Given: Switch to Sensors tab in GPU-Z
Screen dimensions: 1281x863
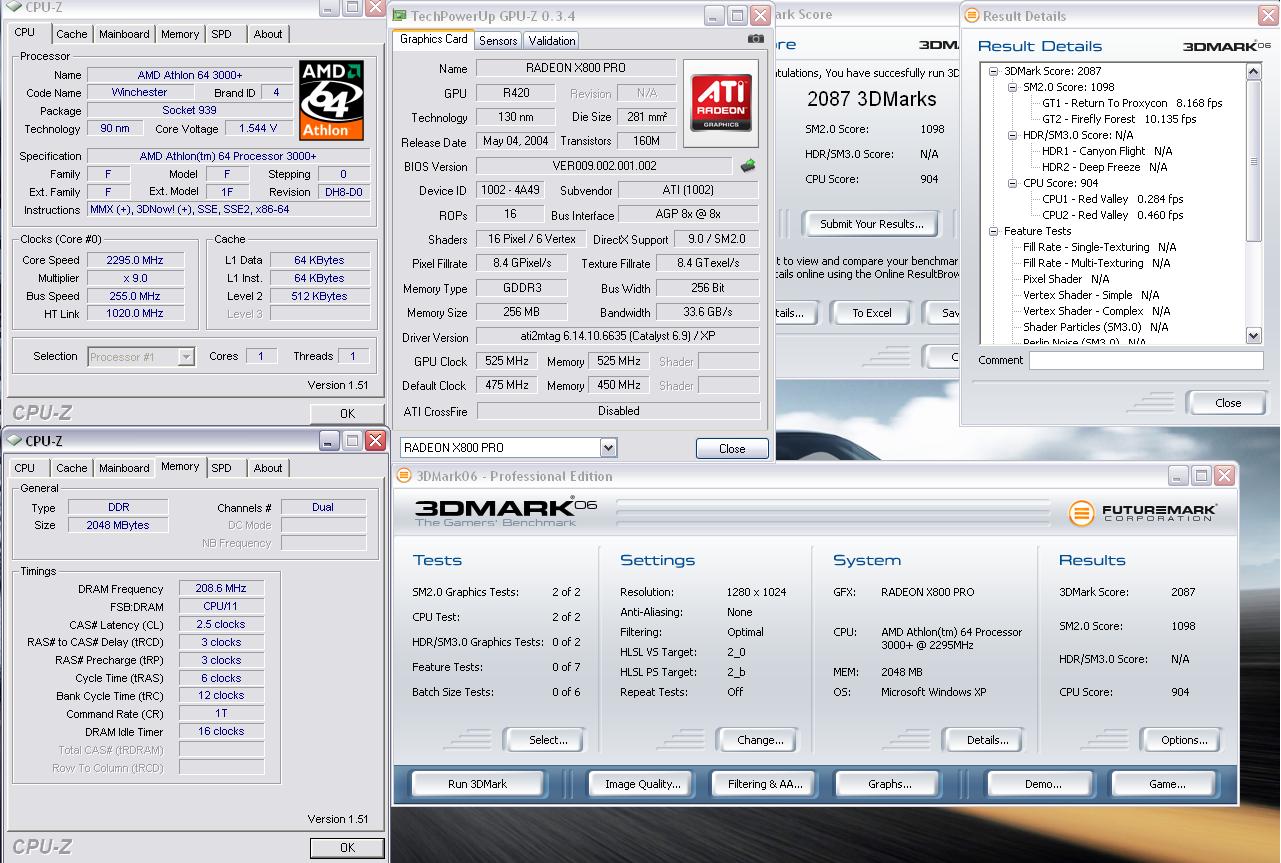Looking at the screenshot, I should (x=498, y=41).
